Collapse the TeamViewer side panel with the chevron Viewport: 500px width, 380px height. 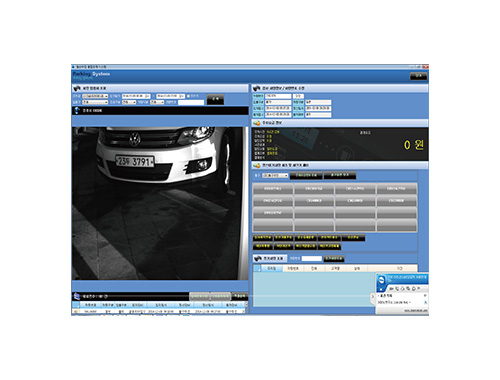(x=373, y=297)
